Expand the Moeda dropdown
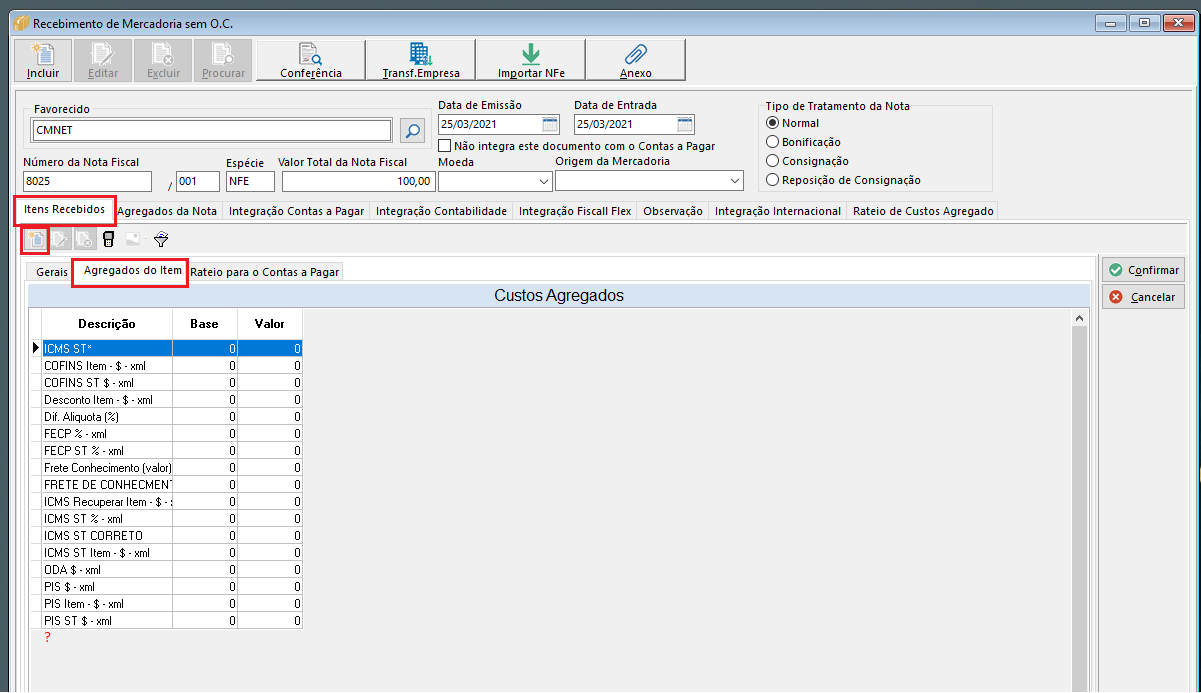Viewport: 1201px width, 693px height. 544,181
